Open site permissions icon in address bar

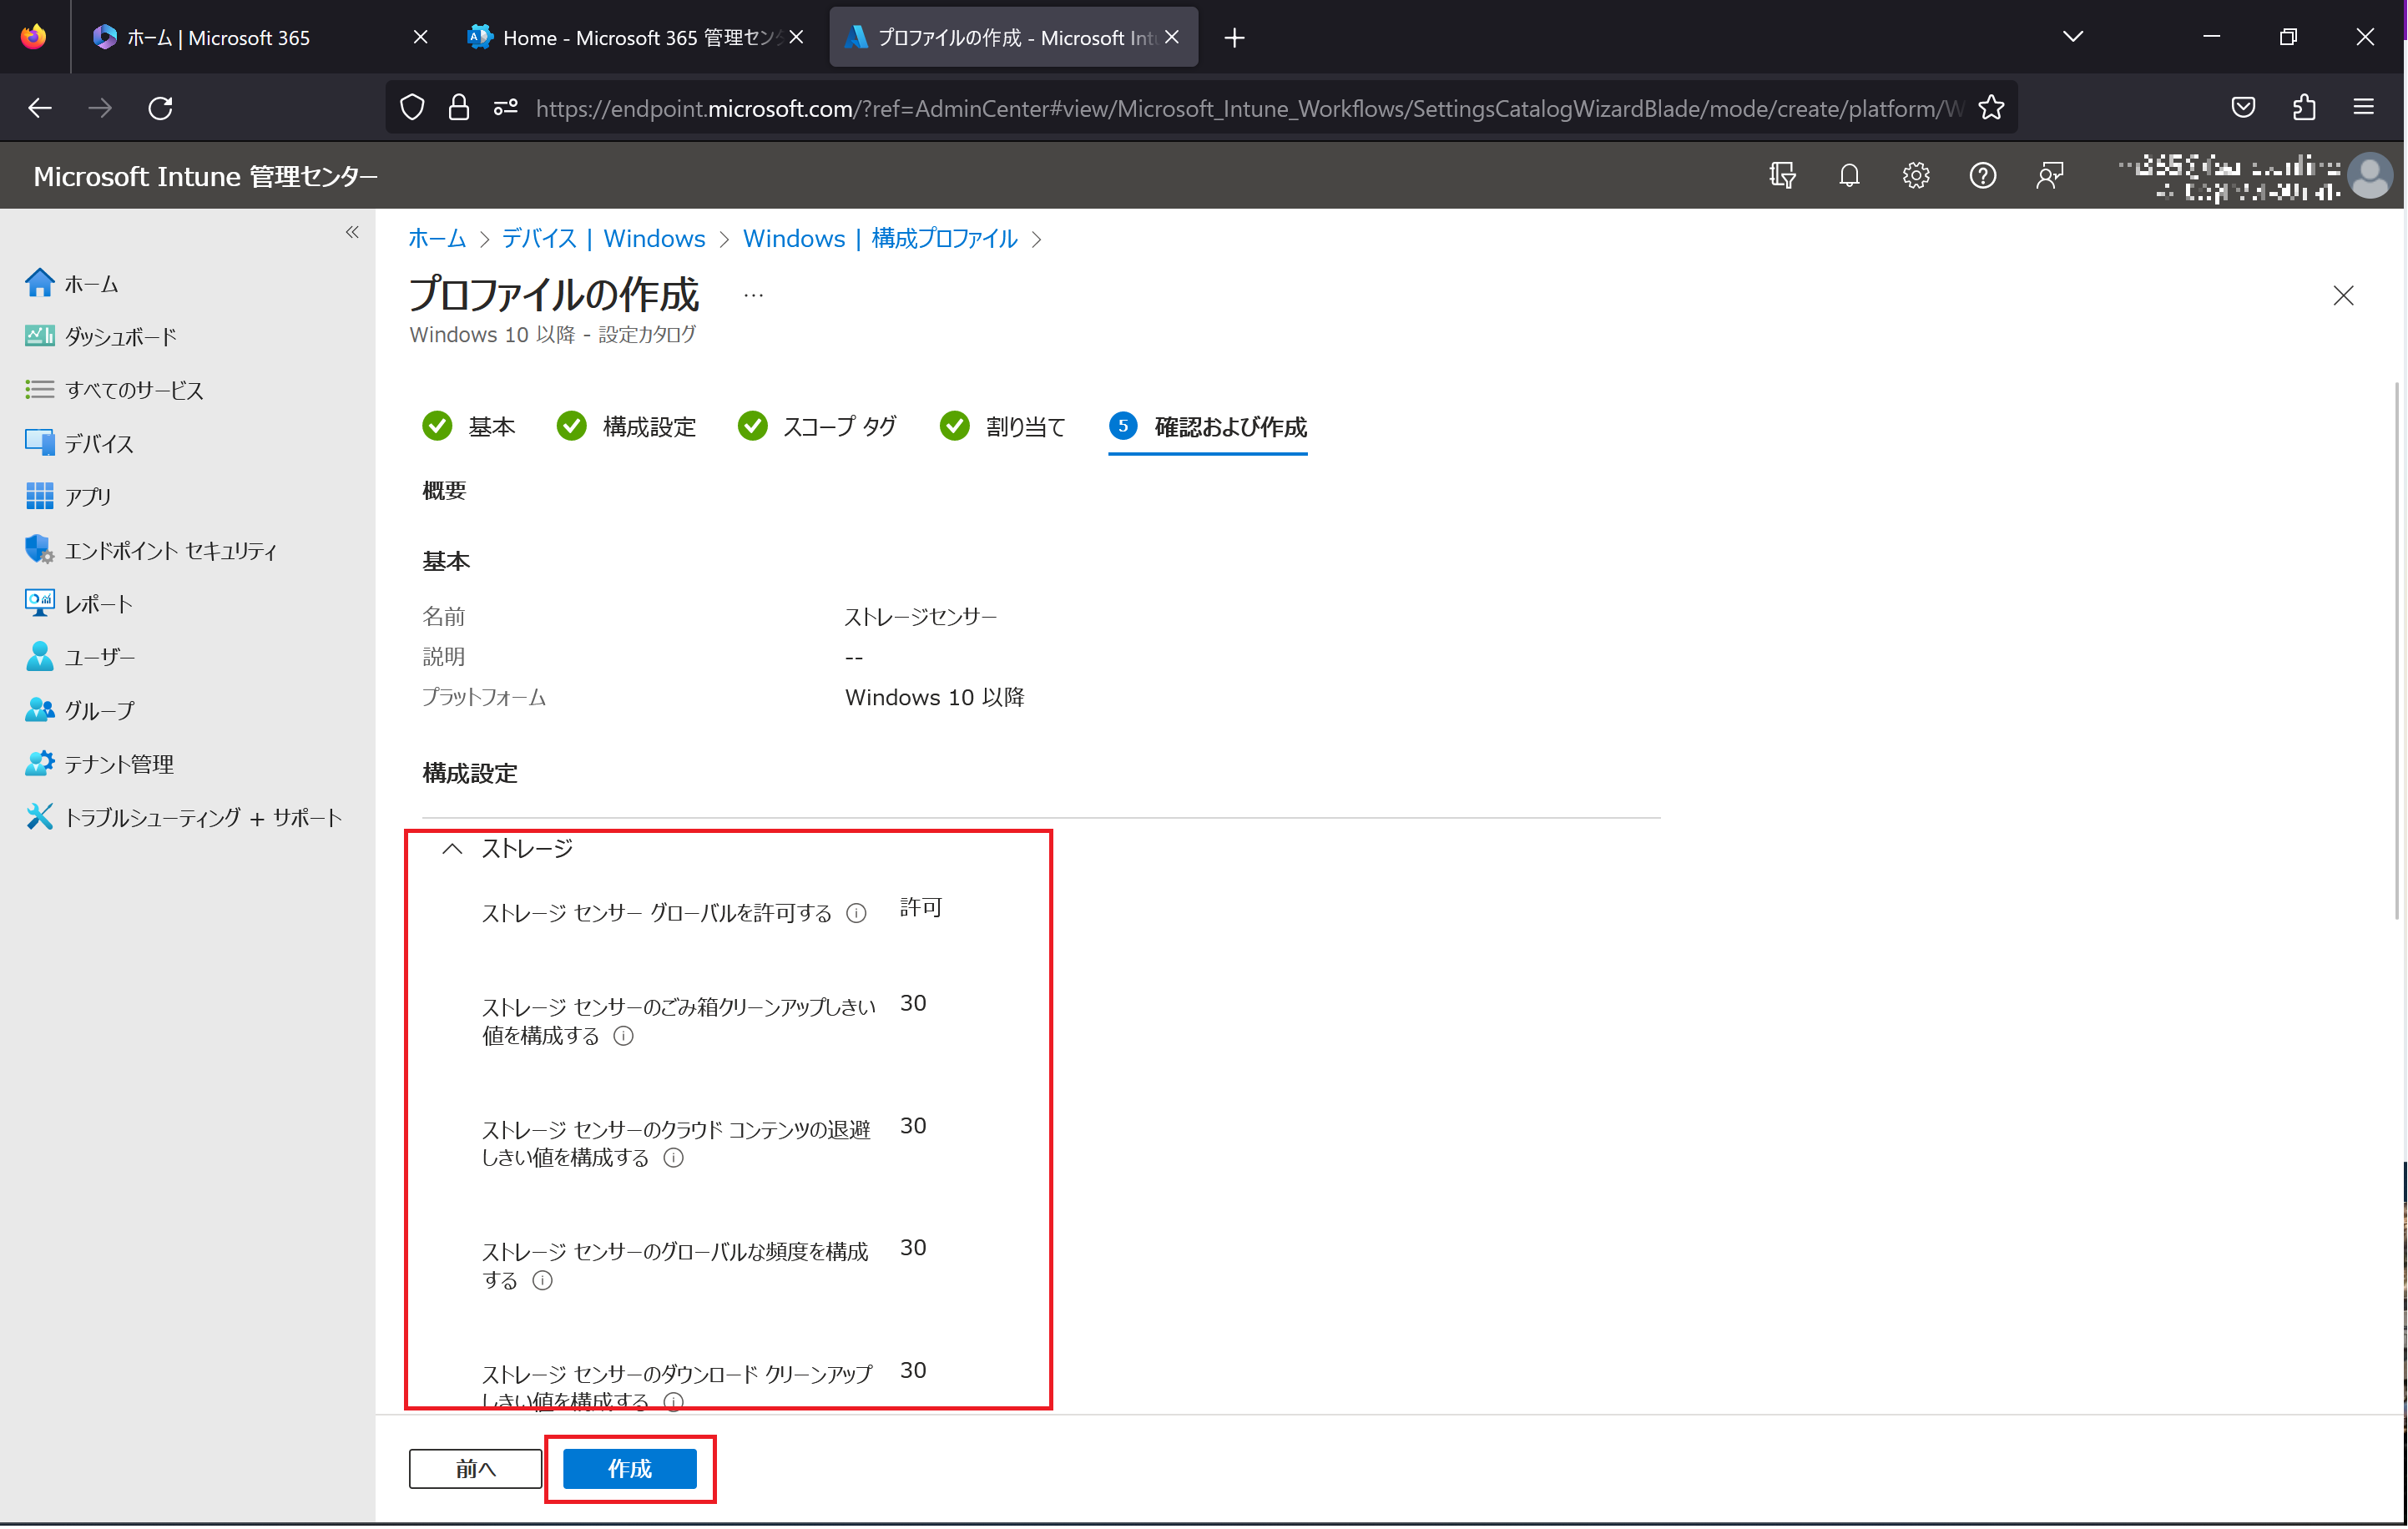point(505,108)
